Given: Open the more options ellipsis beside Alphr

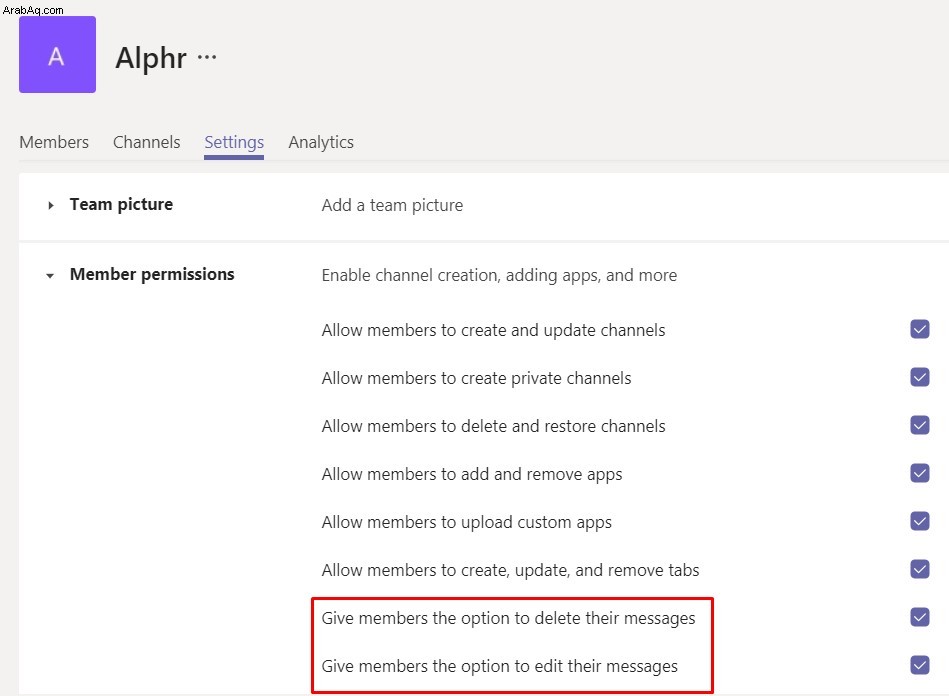Looking at the screenshot, I should [207, 57].
